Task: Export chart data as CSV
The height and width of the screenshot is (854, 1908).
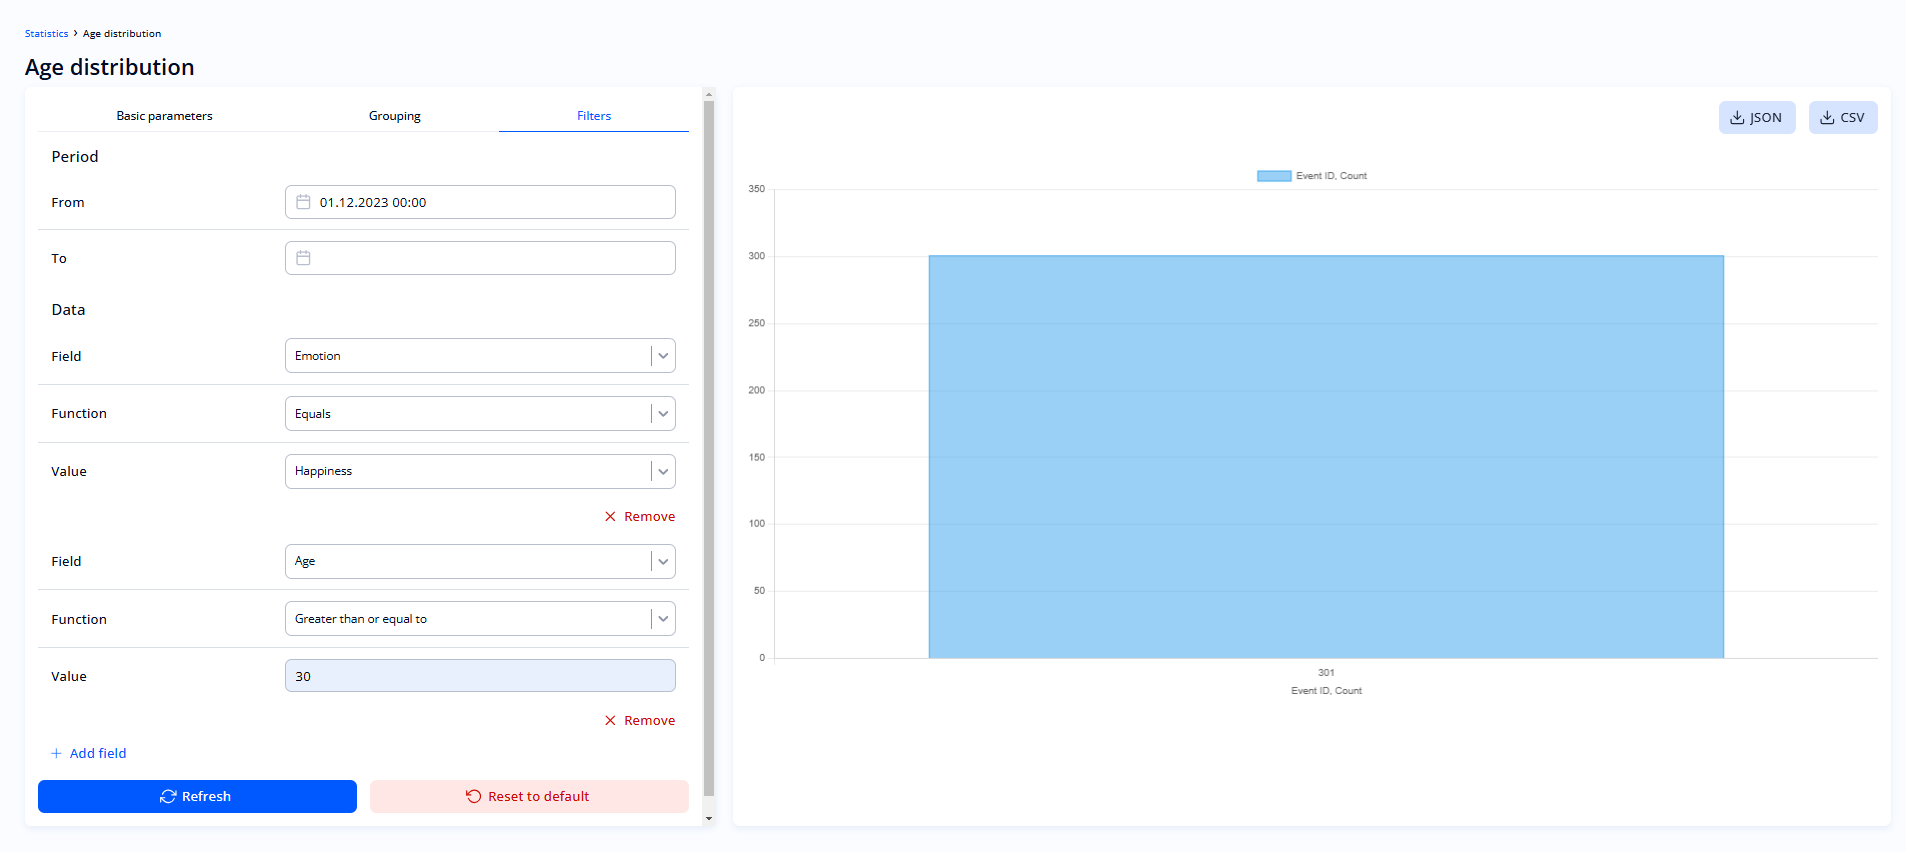Action: tap(1842, 118)
